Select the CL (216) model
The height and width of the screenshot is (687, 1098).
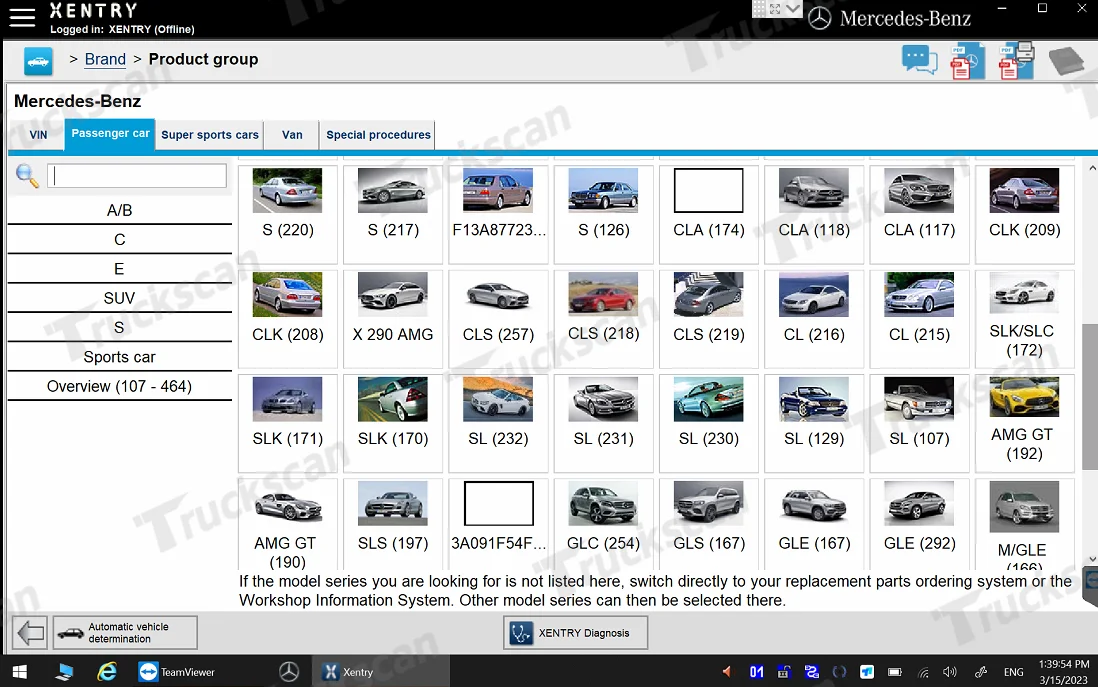(x=814, y=319)
